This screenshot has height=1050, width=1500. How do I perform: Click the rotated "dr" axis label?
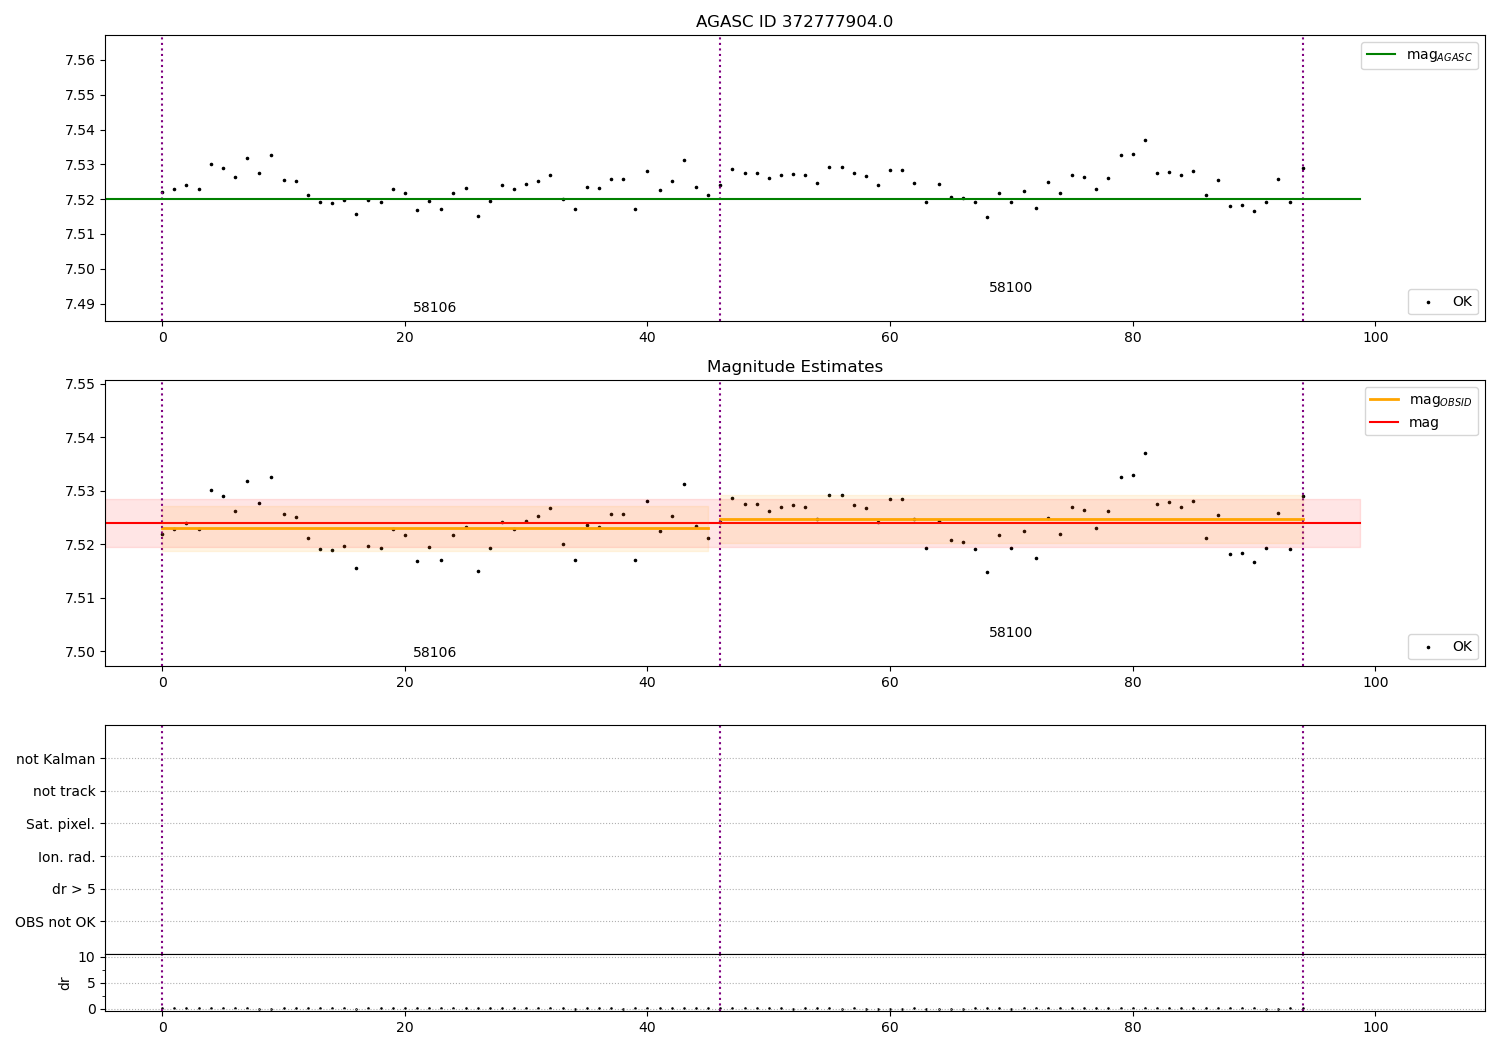[x=65, y=983]
